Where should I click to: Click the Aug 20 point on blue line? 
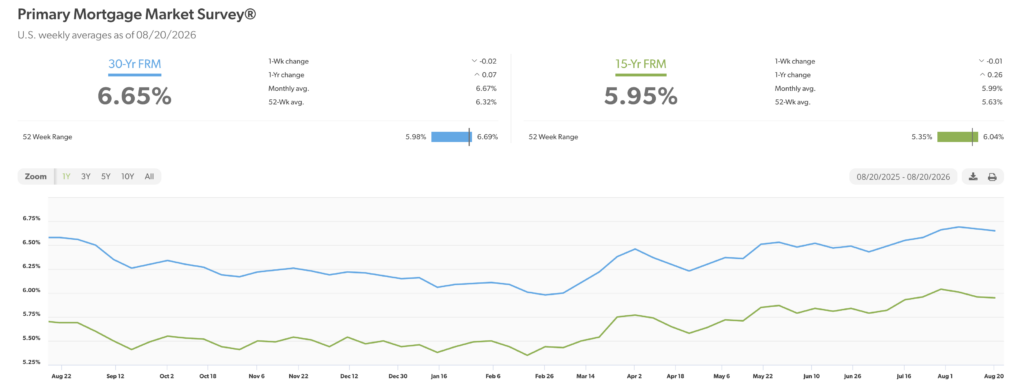[x=995, y=231]
